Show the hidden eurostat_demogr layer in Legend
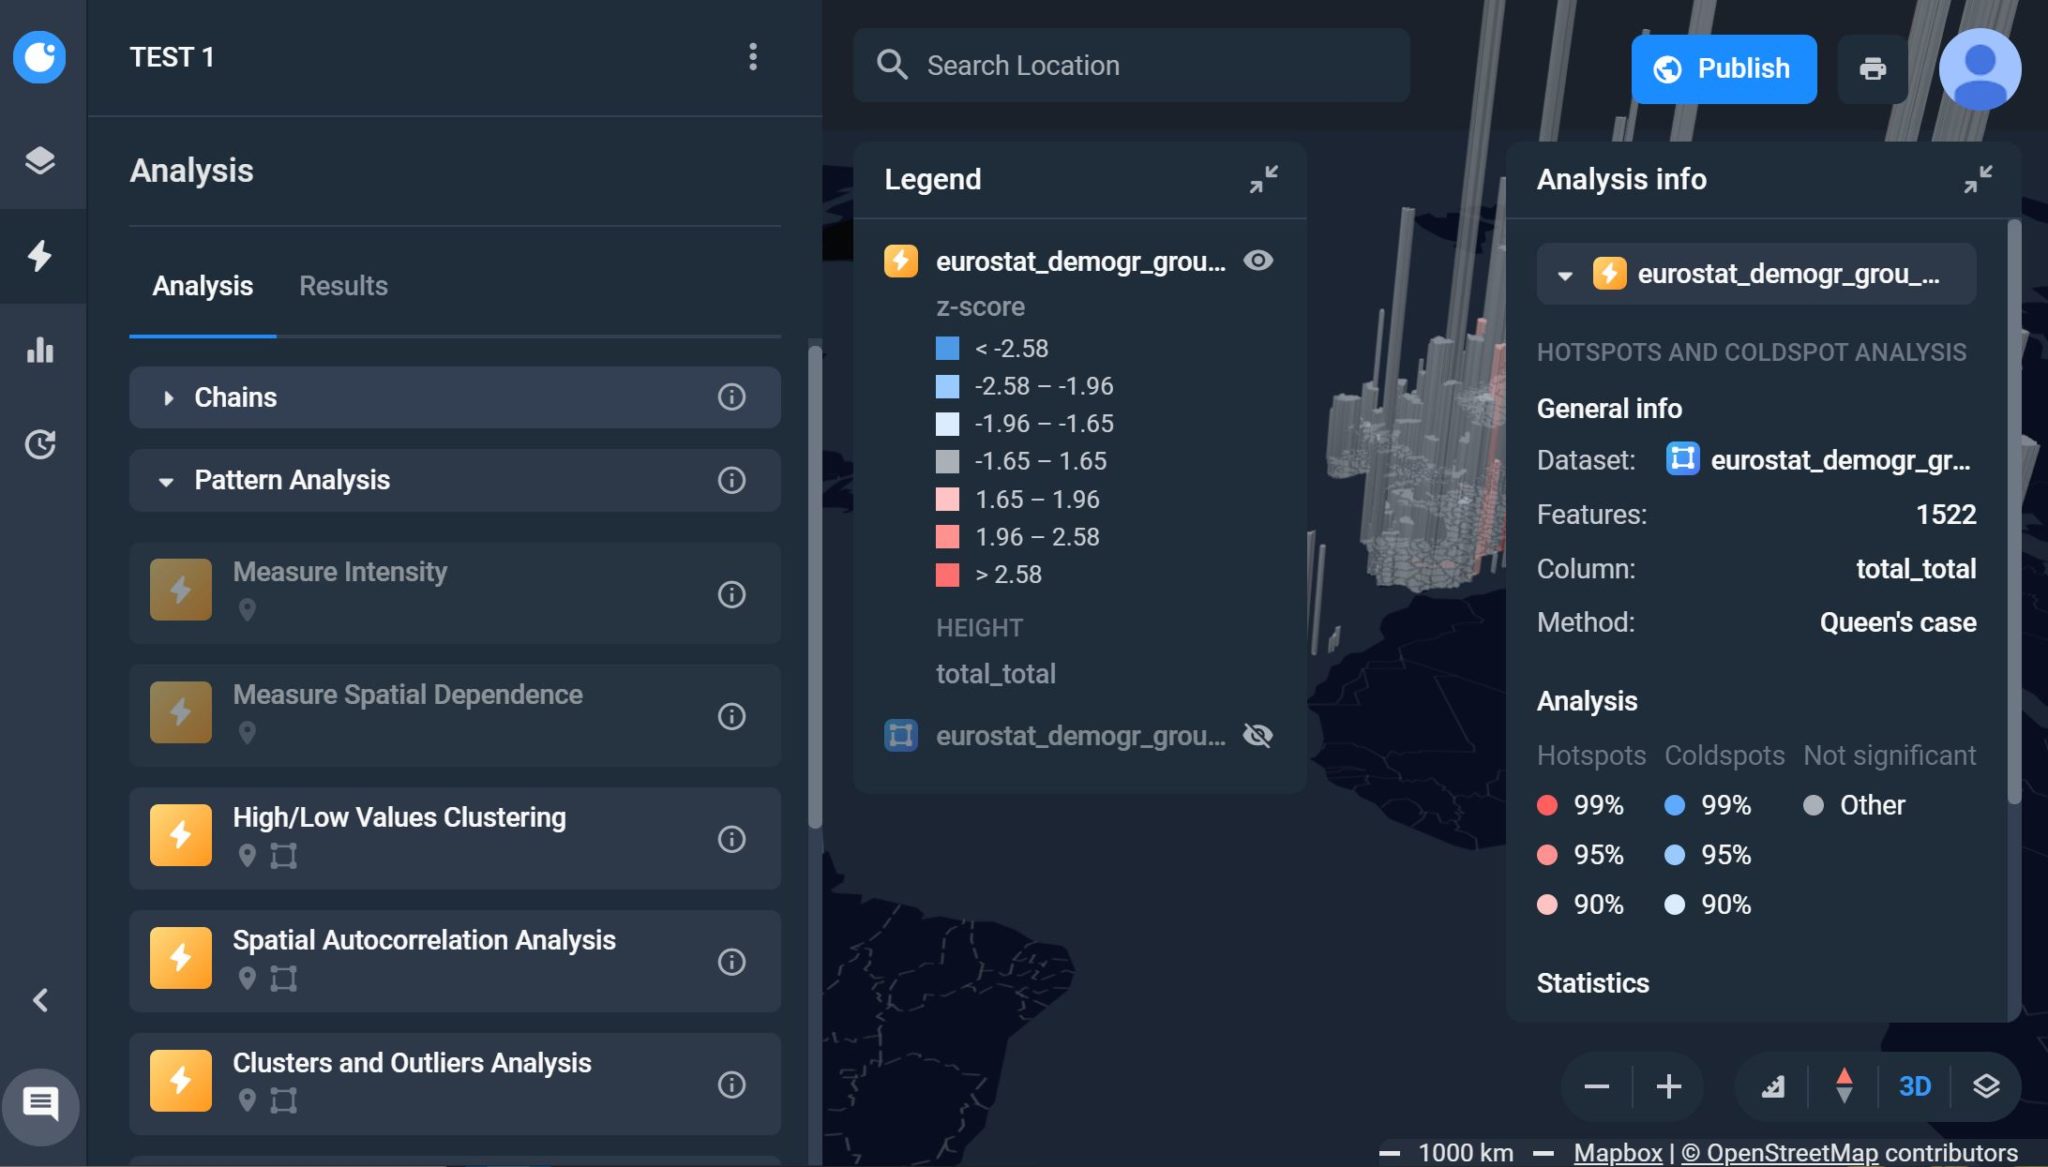Viewport: 2048px width, 1167px height. click(x=1258, y=736)
